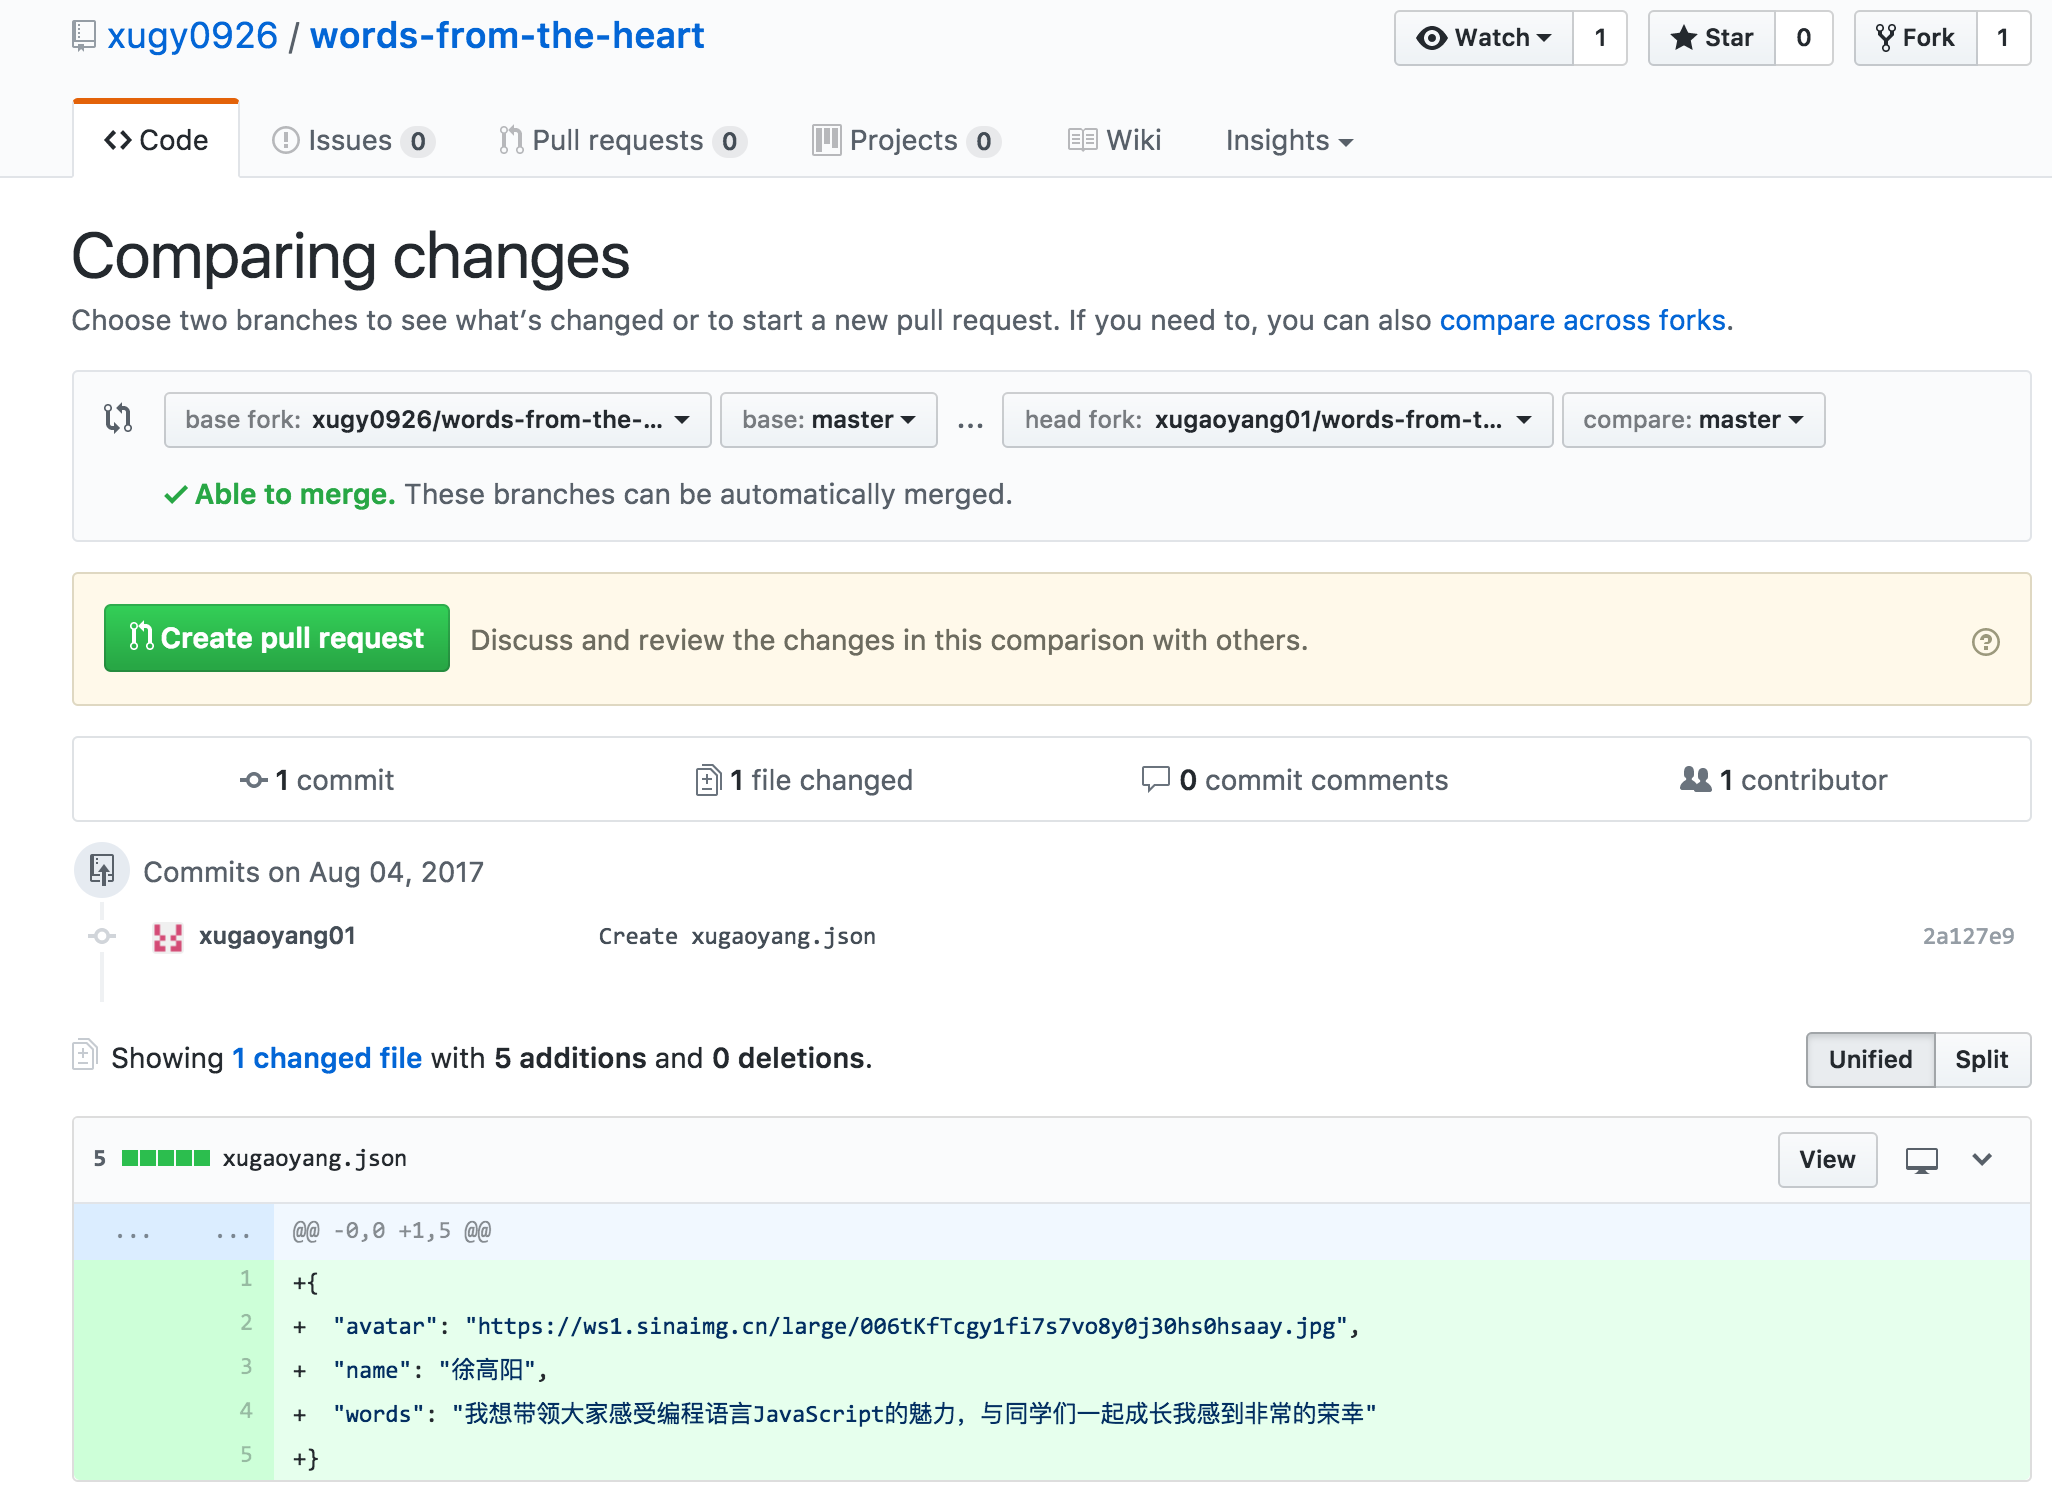Show the 1 contributor list

pos(1784,780)
